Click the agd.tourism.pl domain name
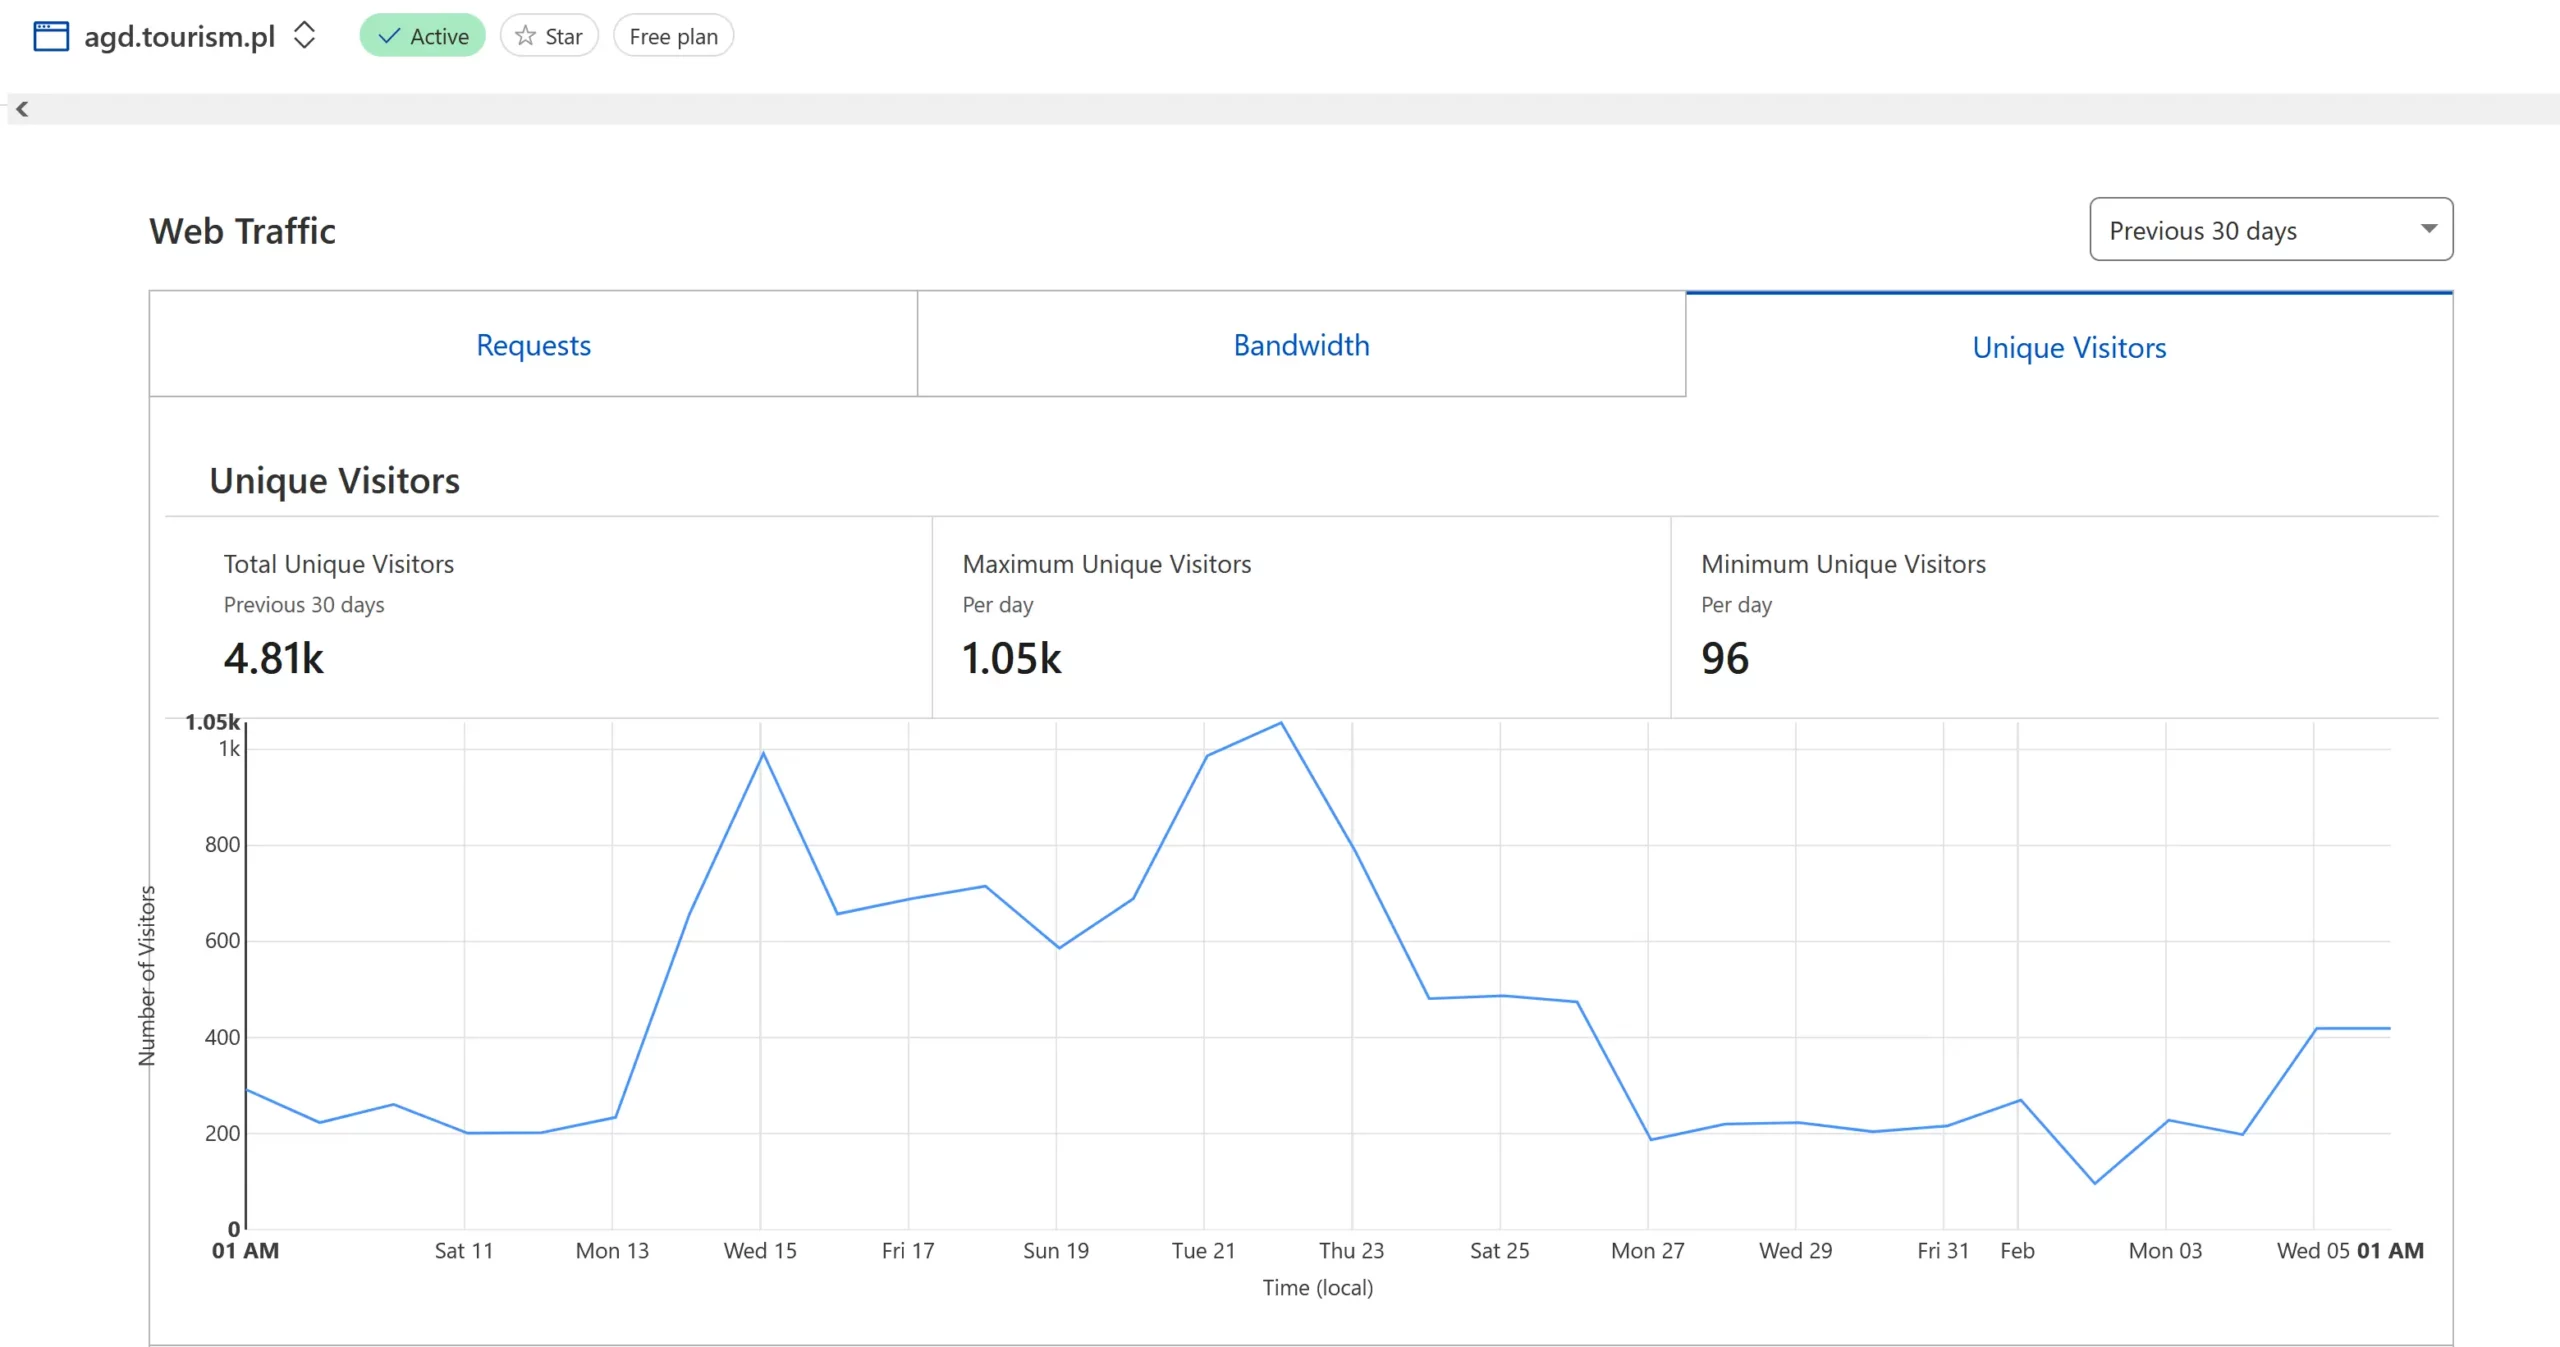This screenshot has width=2560, height=1347. coord(179,36)
